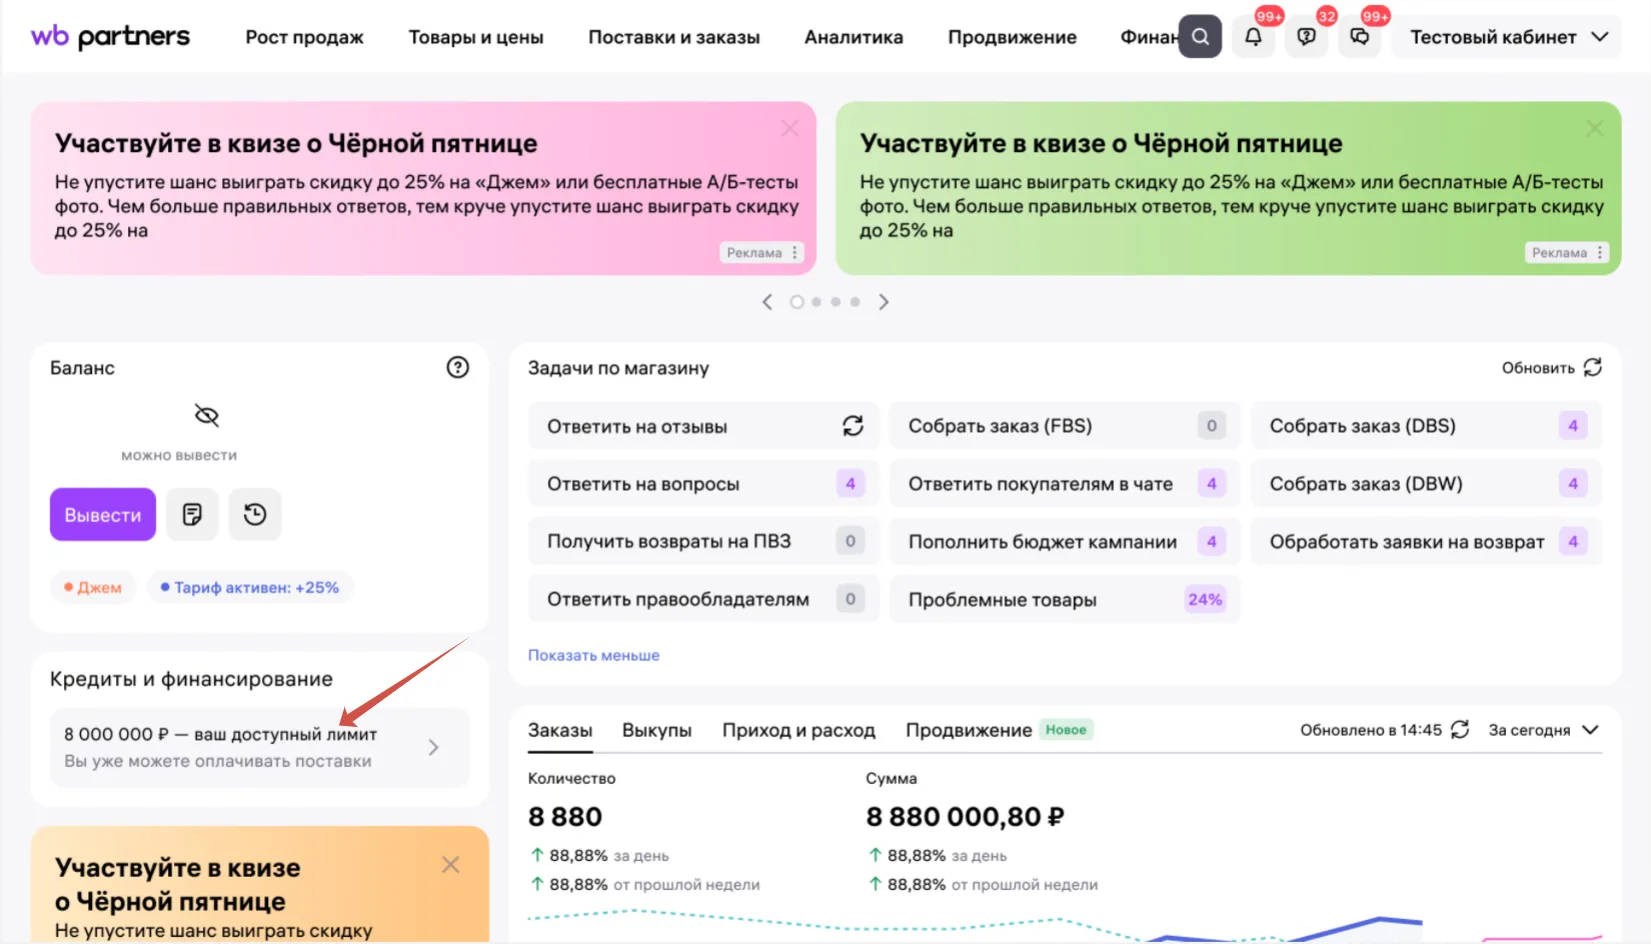Collapse tasks via Показать меньше

pyautogui.click(x=594, y=655)
